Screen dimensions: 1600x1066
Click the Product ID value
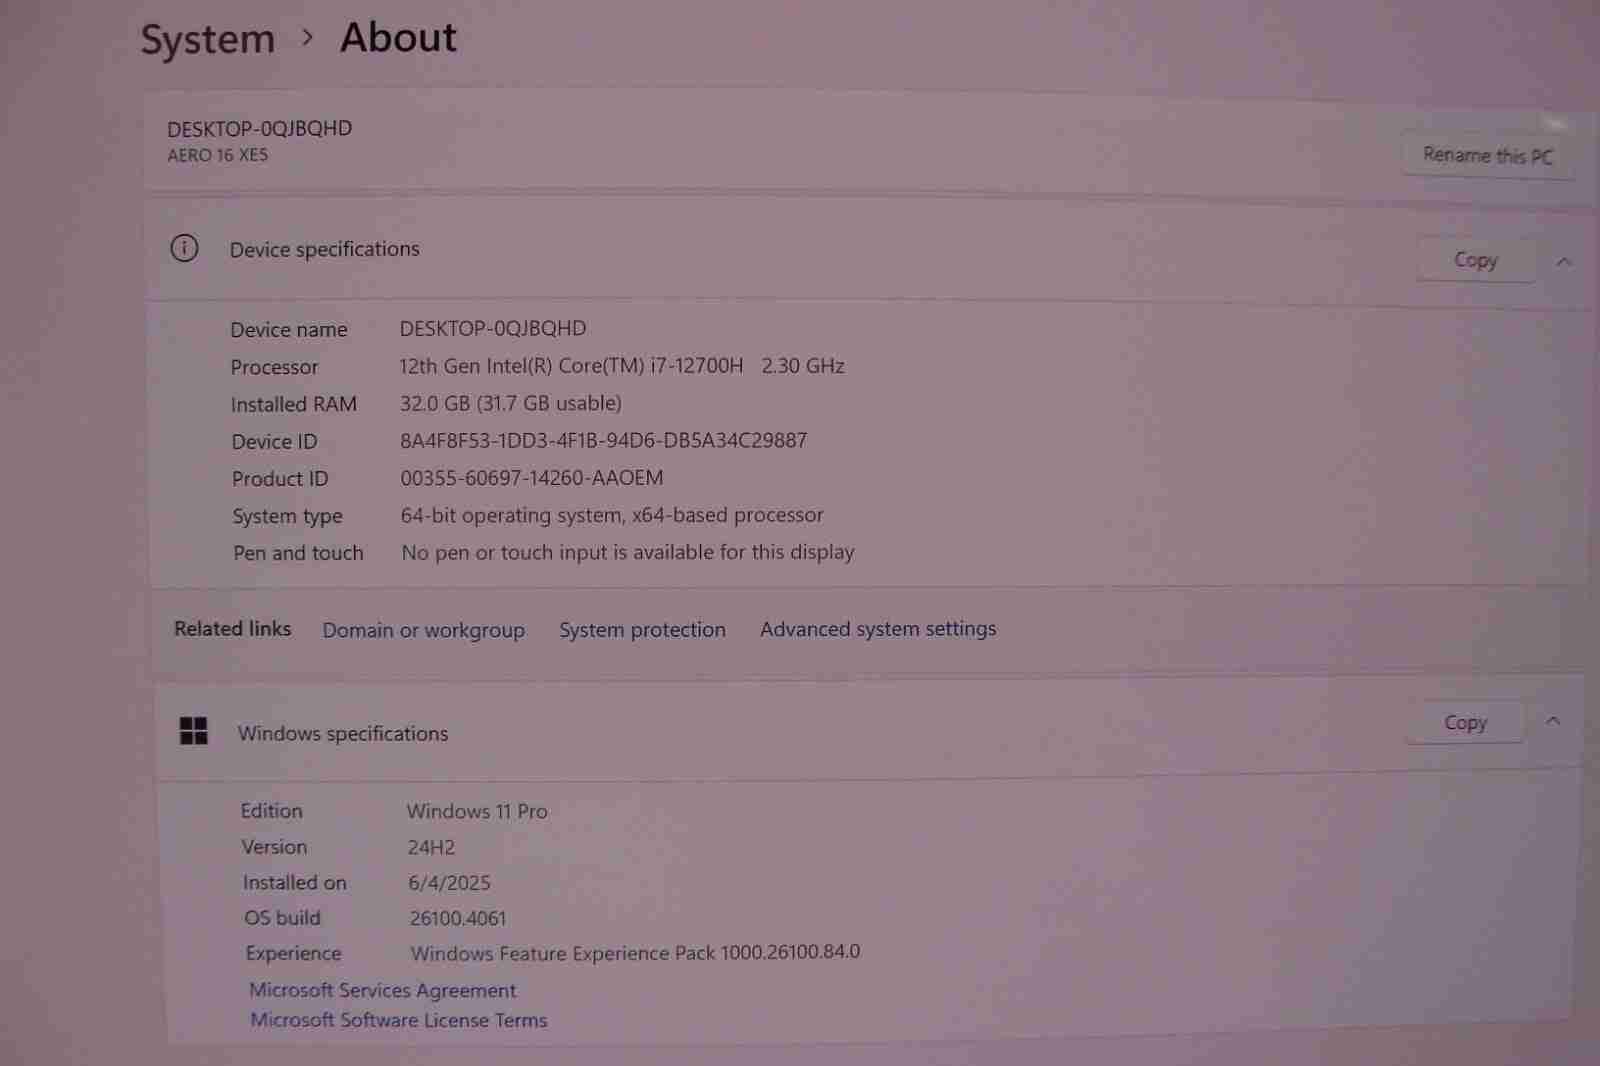pos(531,478)
